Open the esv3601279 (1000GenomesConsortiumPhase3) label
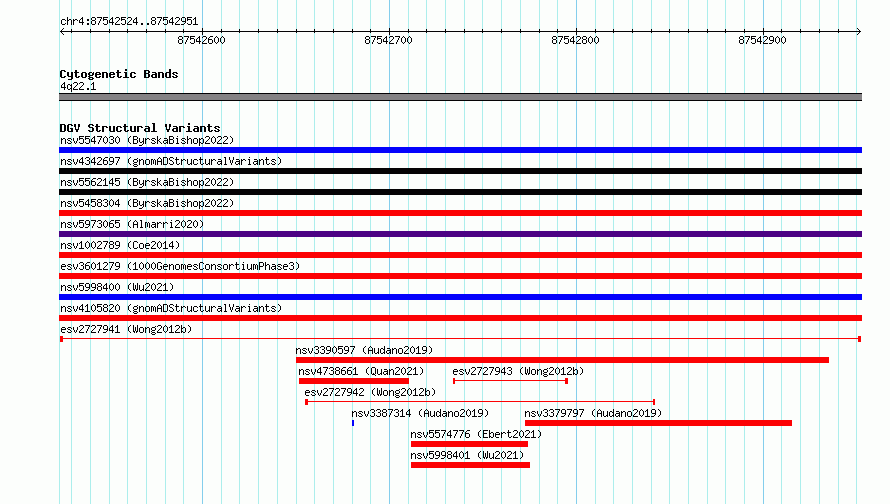This screenshot has height=504, width=890. point(180,266)
